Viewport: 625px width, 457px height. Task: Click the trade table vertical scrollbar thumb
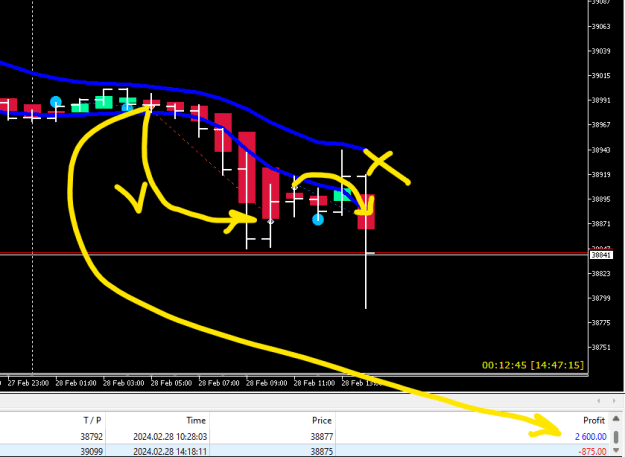pos(616,436)
